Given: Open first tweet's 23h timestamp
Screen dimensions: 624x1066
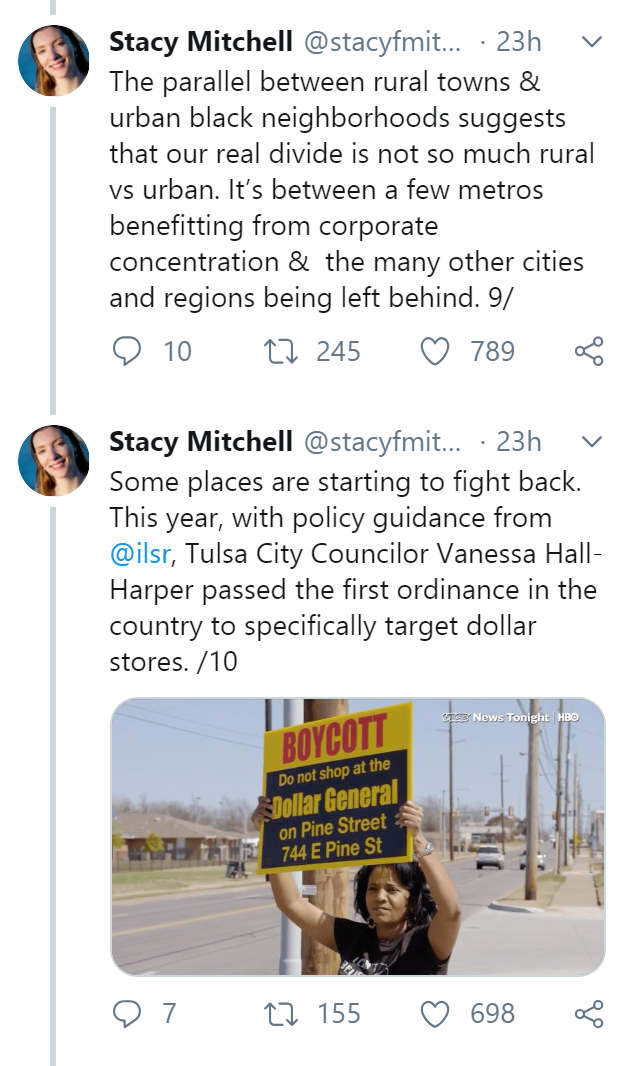Looking at the screenshot, I should pyautogui.click(x=518, y=42).
